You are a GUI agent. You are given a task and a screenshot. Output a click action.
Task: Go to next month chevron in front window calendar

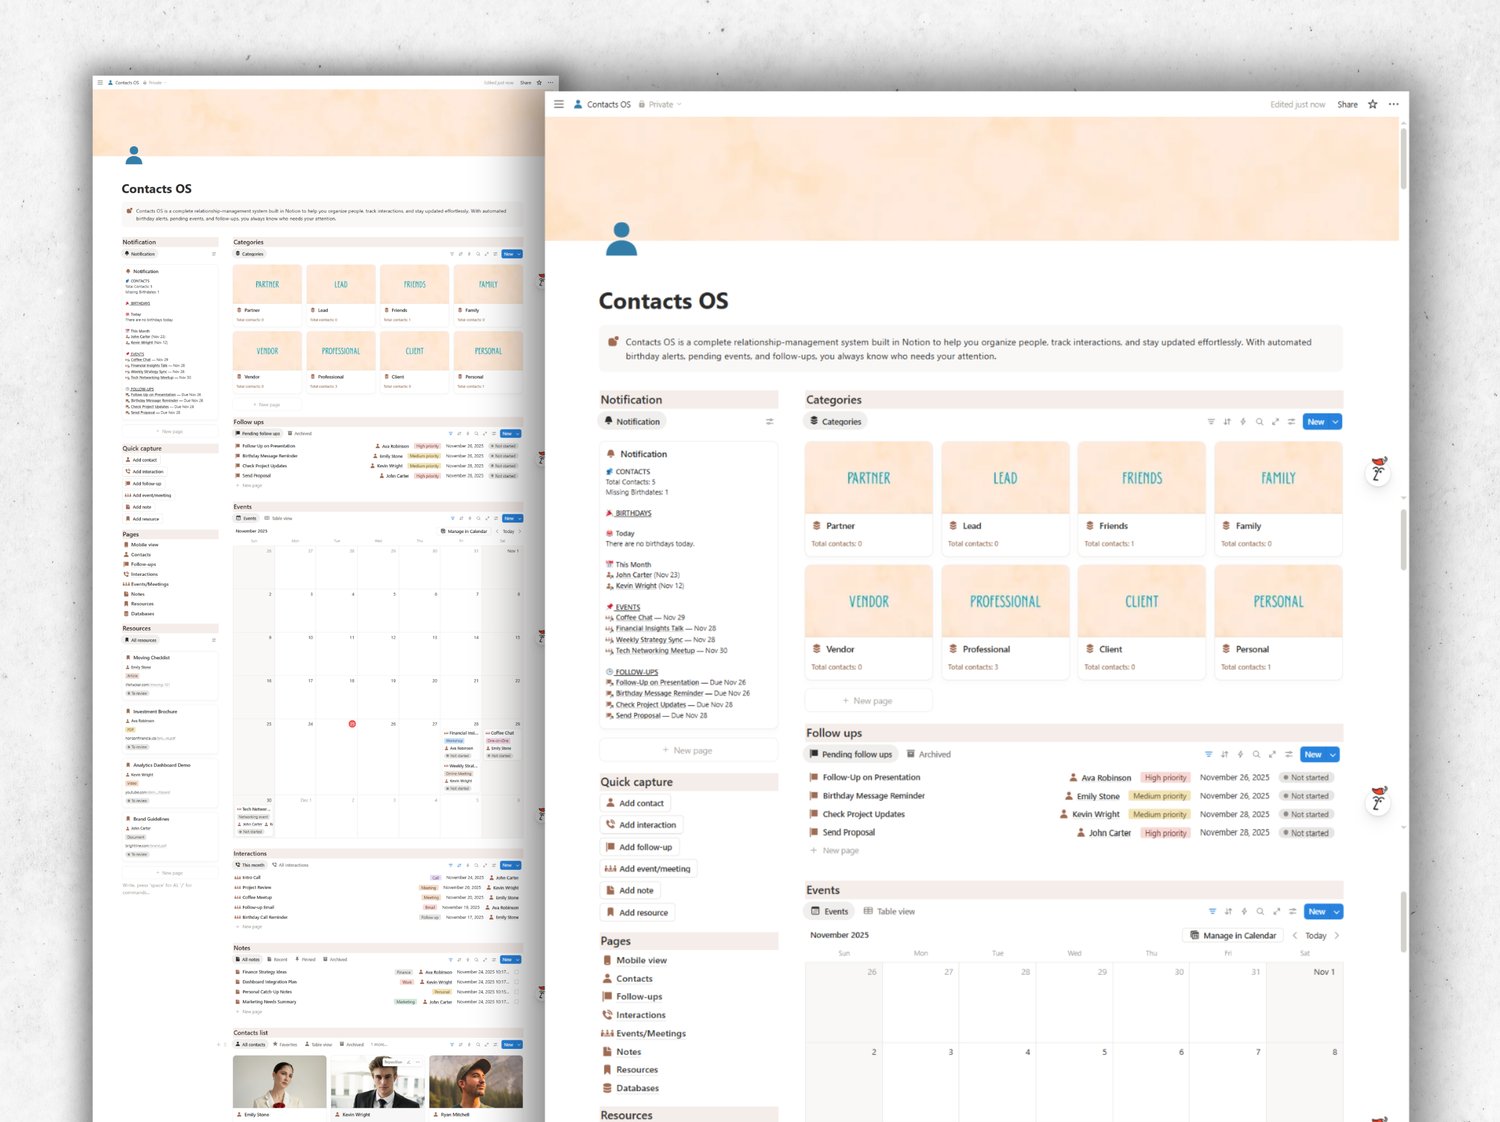pos(1337,936)
